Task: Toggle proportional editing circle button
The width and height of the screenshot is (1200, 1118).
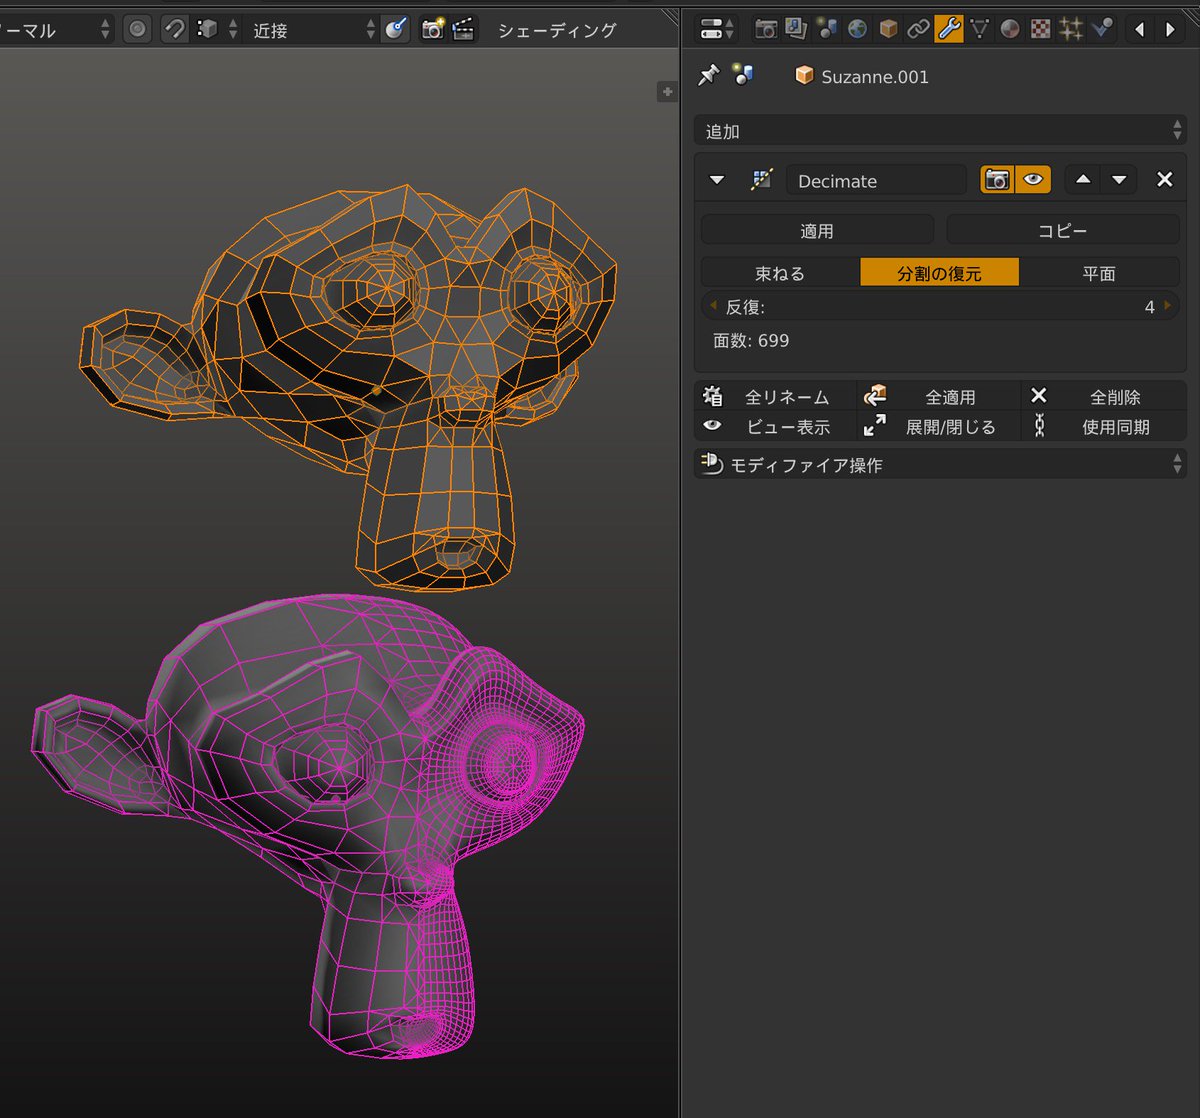Action: [x=138, y=29]
